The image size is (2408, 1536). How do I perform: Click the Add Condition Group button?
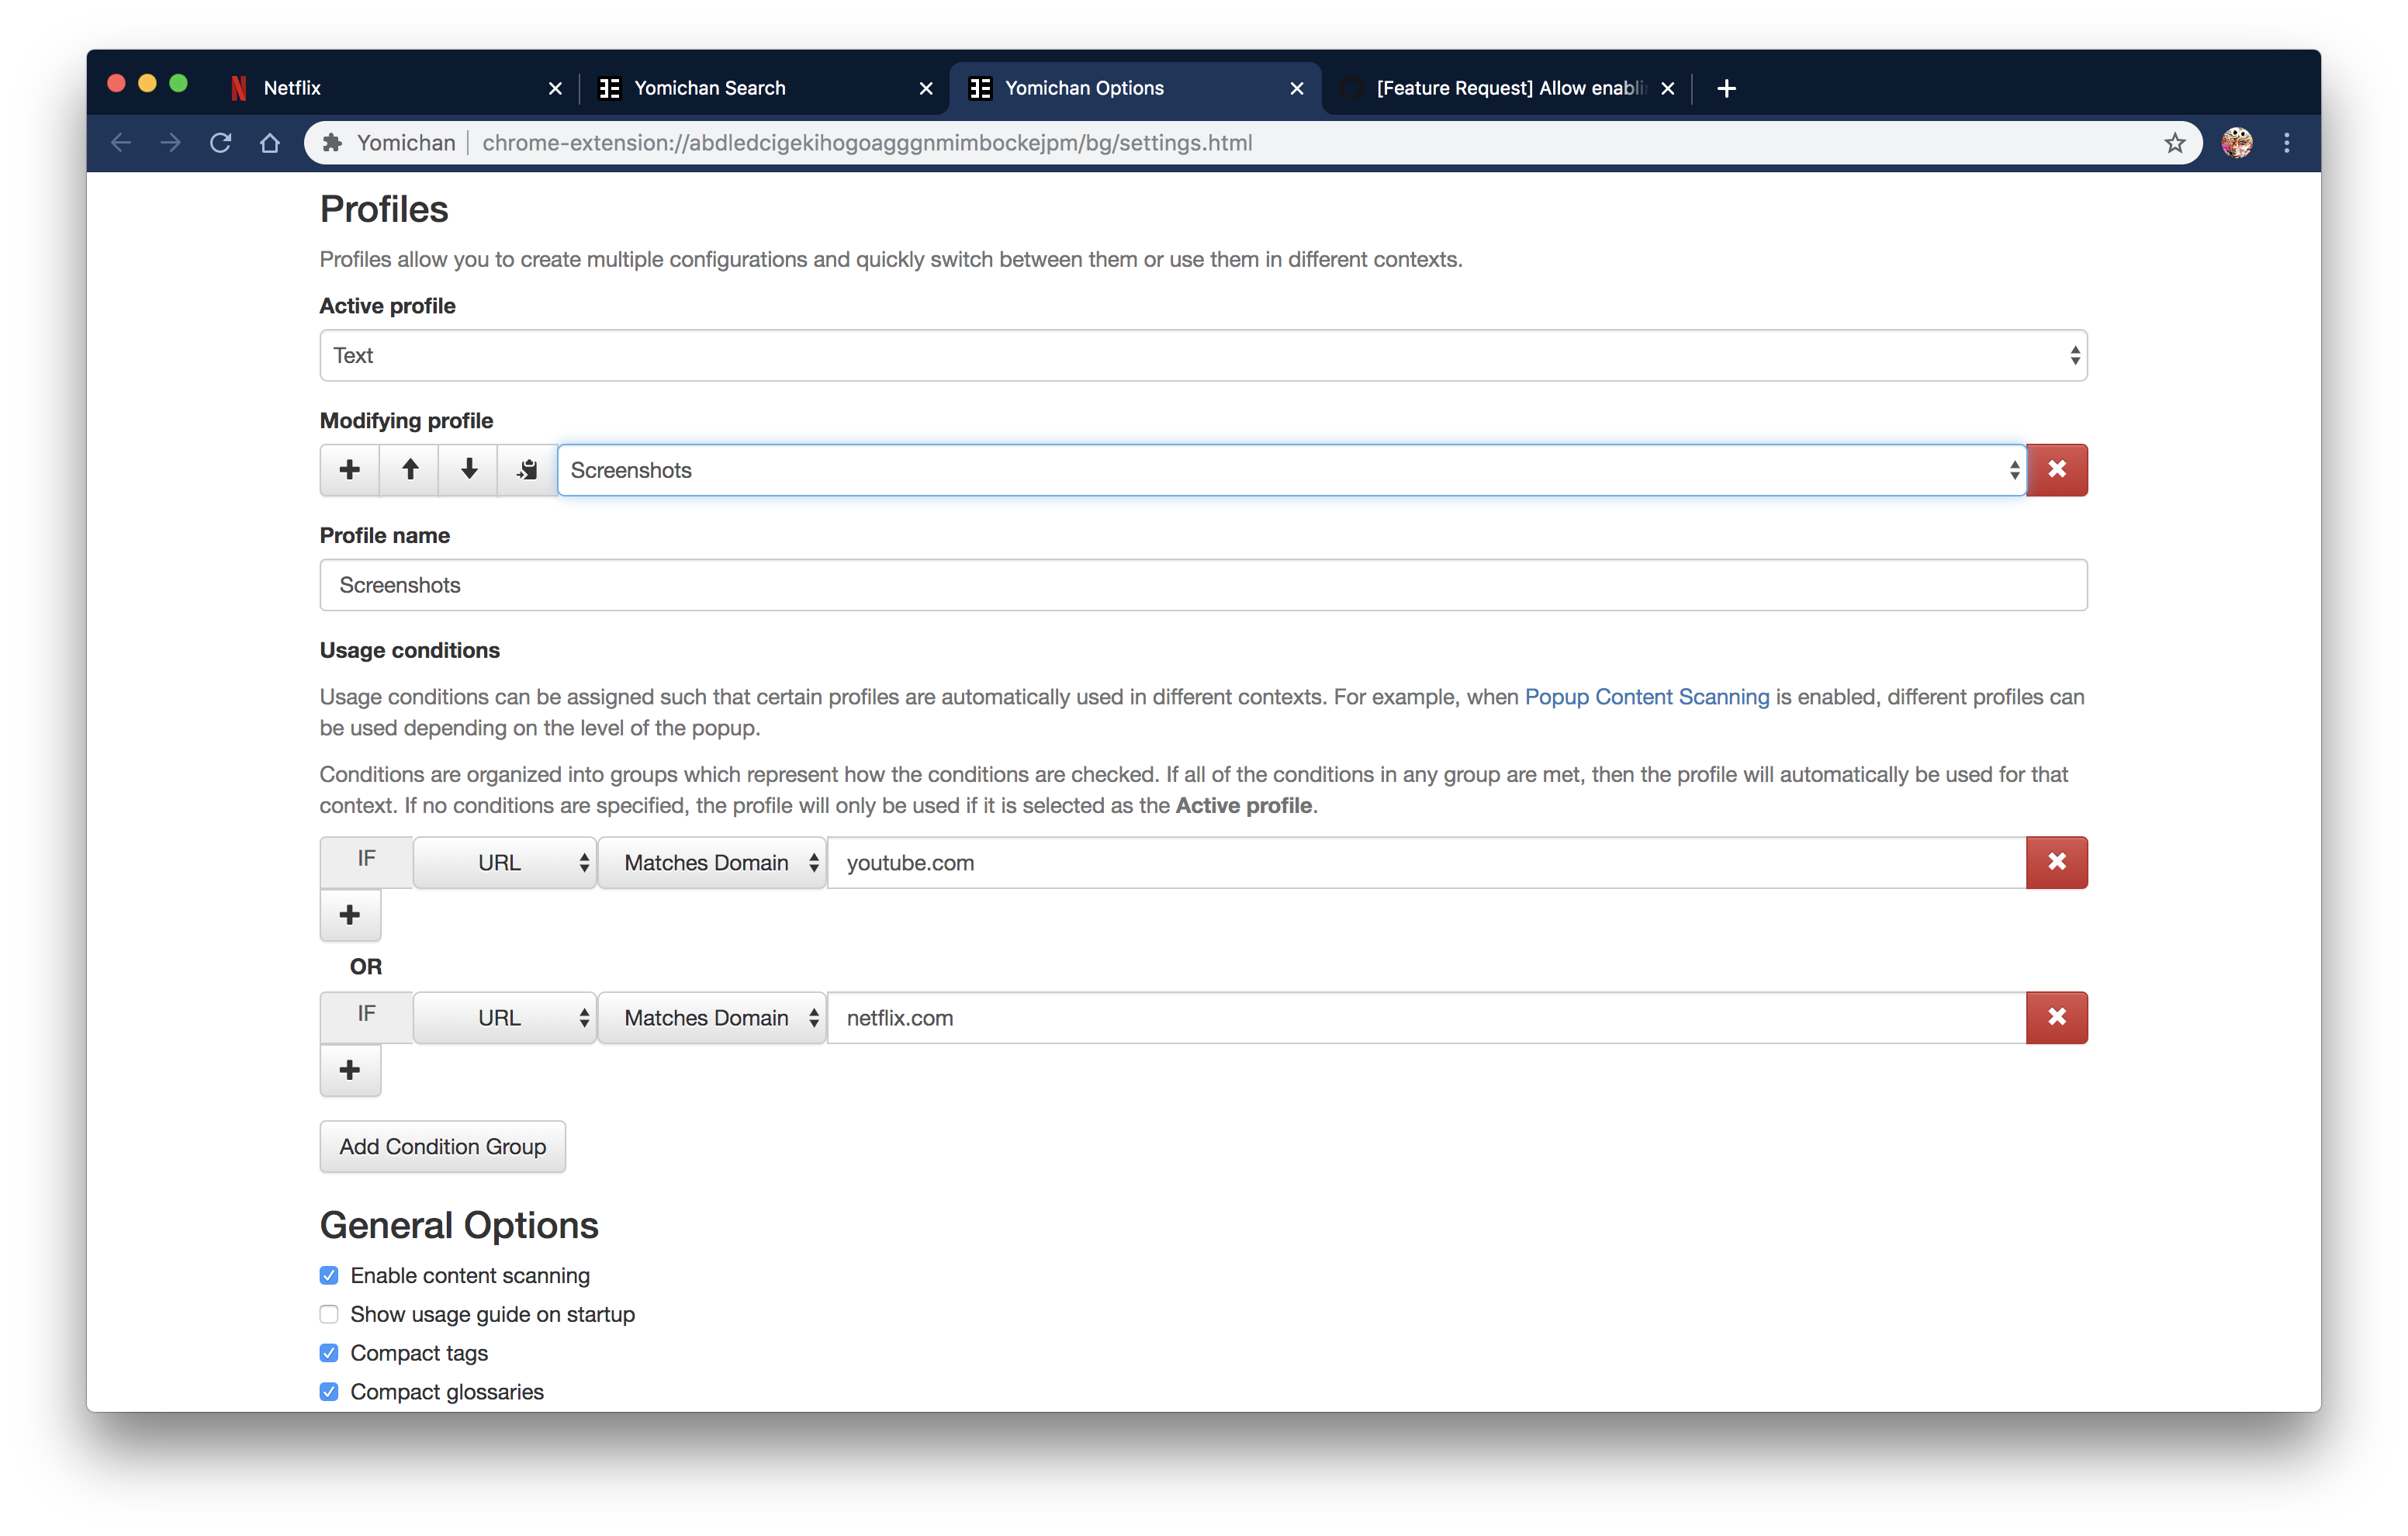pyautogui.click(x=442, y=1146)
